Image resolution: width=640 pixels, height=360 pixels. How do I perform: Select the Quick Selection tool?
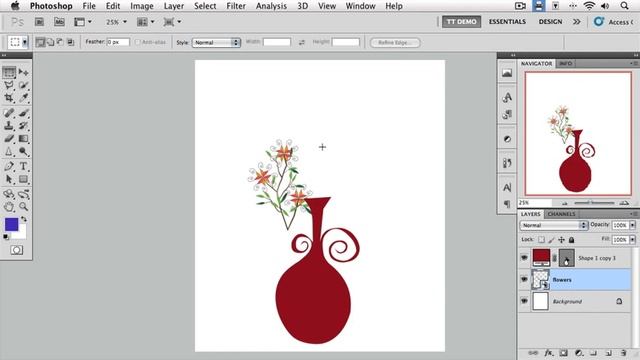(x=23, y=85)
